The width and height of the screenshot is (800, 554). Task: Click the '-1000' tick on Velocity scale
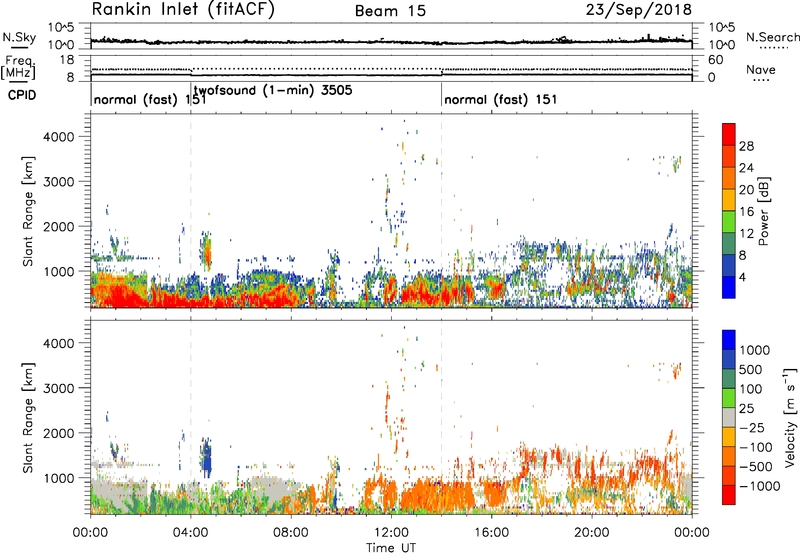760,486
